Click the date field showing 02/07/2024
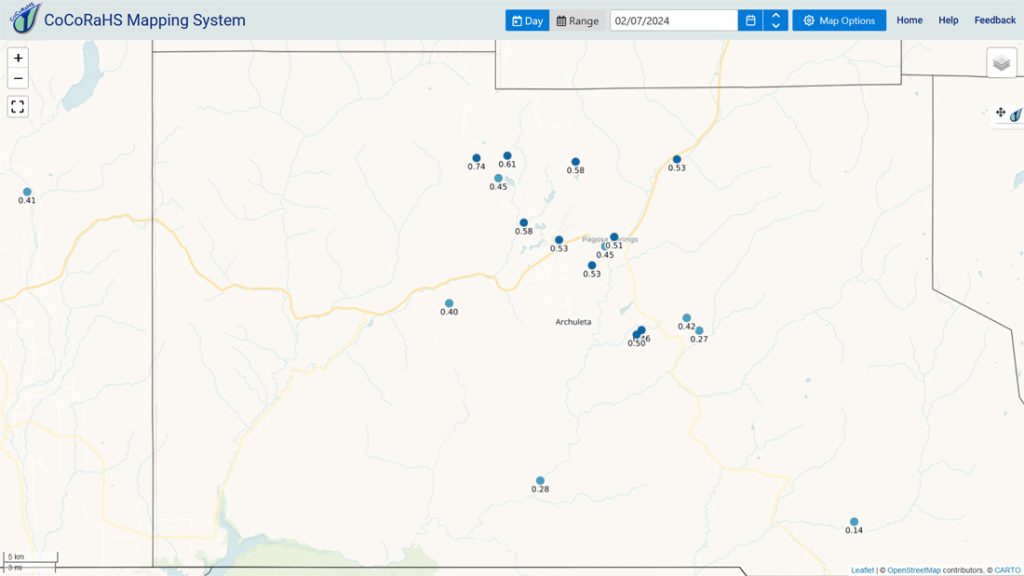1024x576 pixels. tap(674, 20)
